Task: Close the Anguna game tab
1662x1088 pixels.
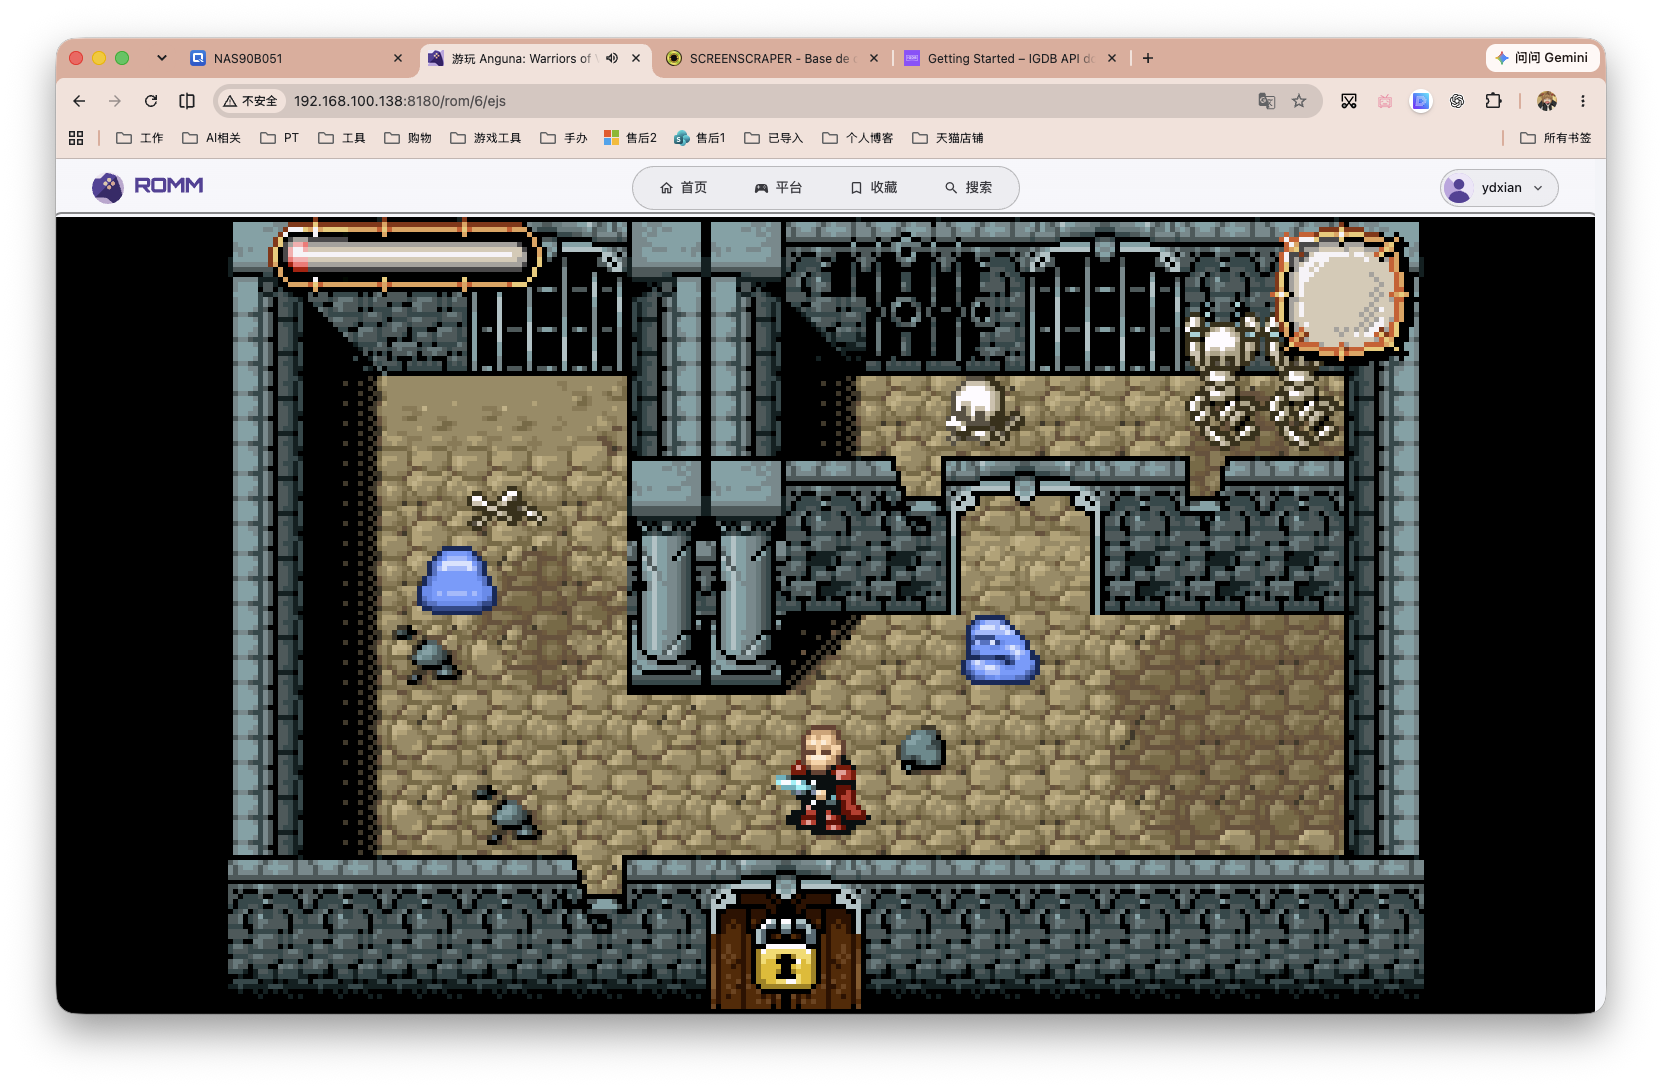Action: 636,58
